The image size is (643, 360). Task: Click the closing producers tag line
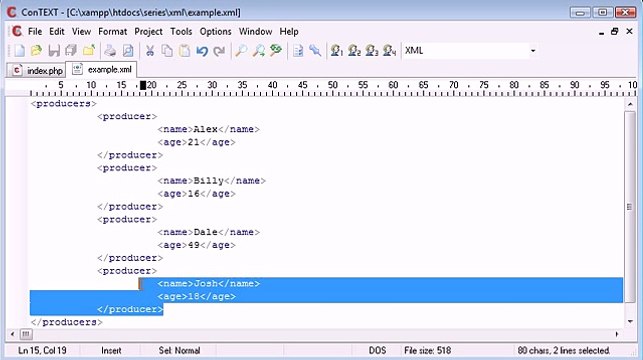pos(66,322)
